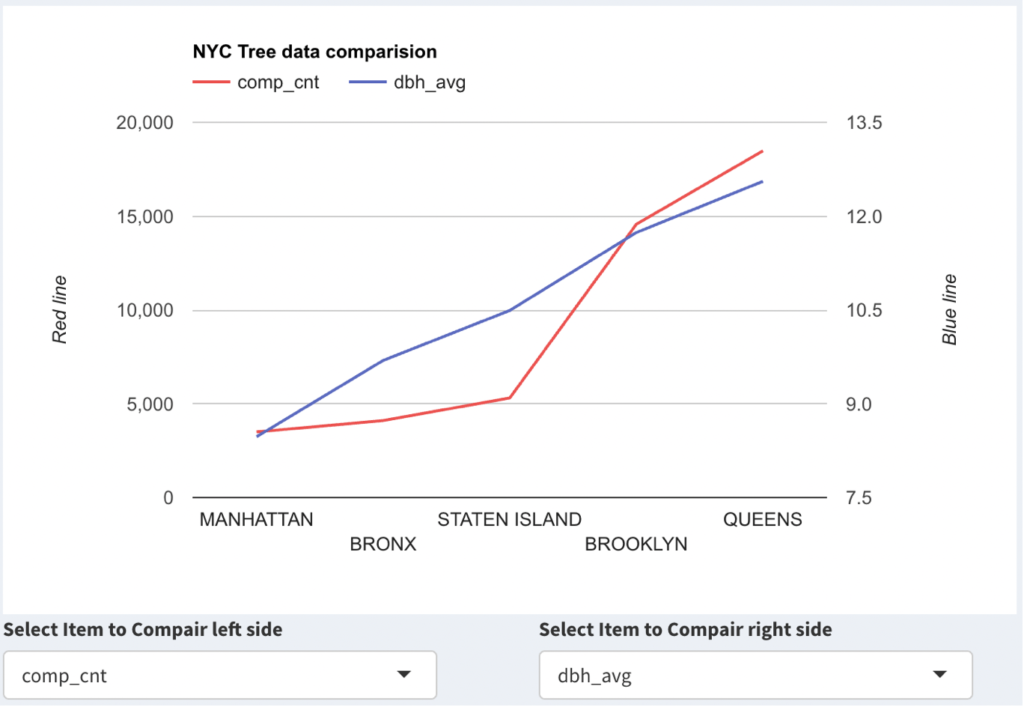Click the Select Item to Compair right side label
Screen dimensions: 1024x707
[685, 630]
